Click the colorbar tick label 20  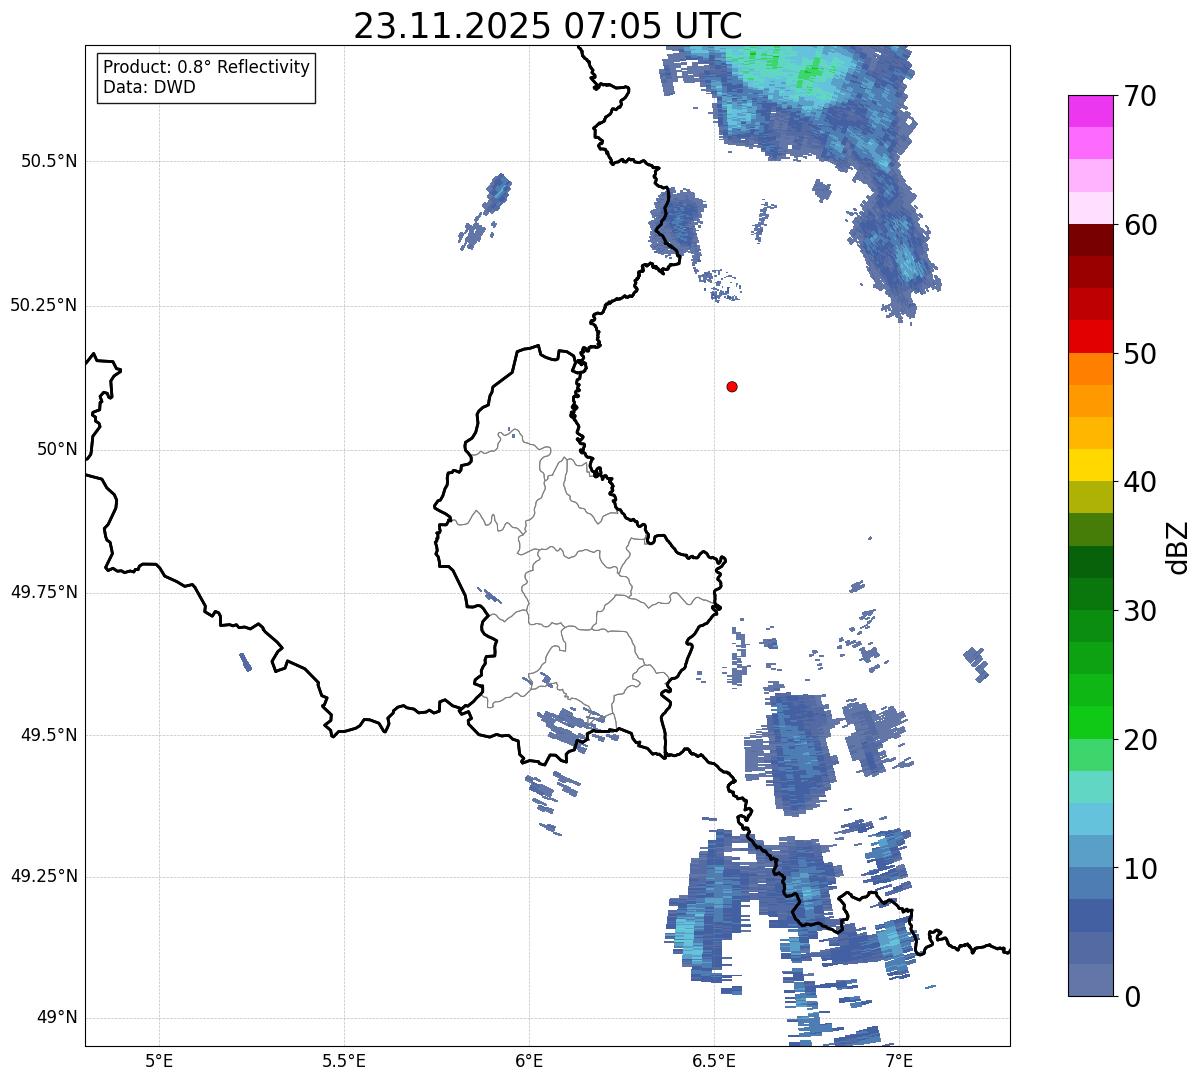click(x=1140, y=740)
